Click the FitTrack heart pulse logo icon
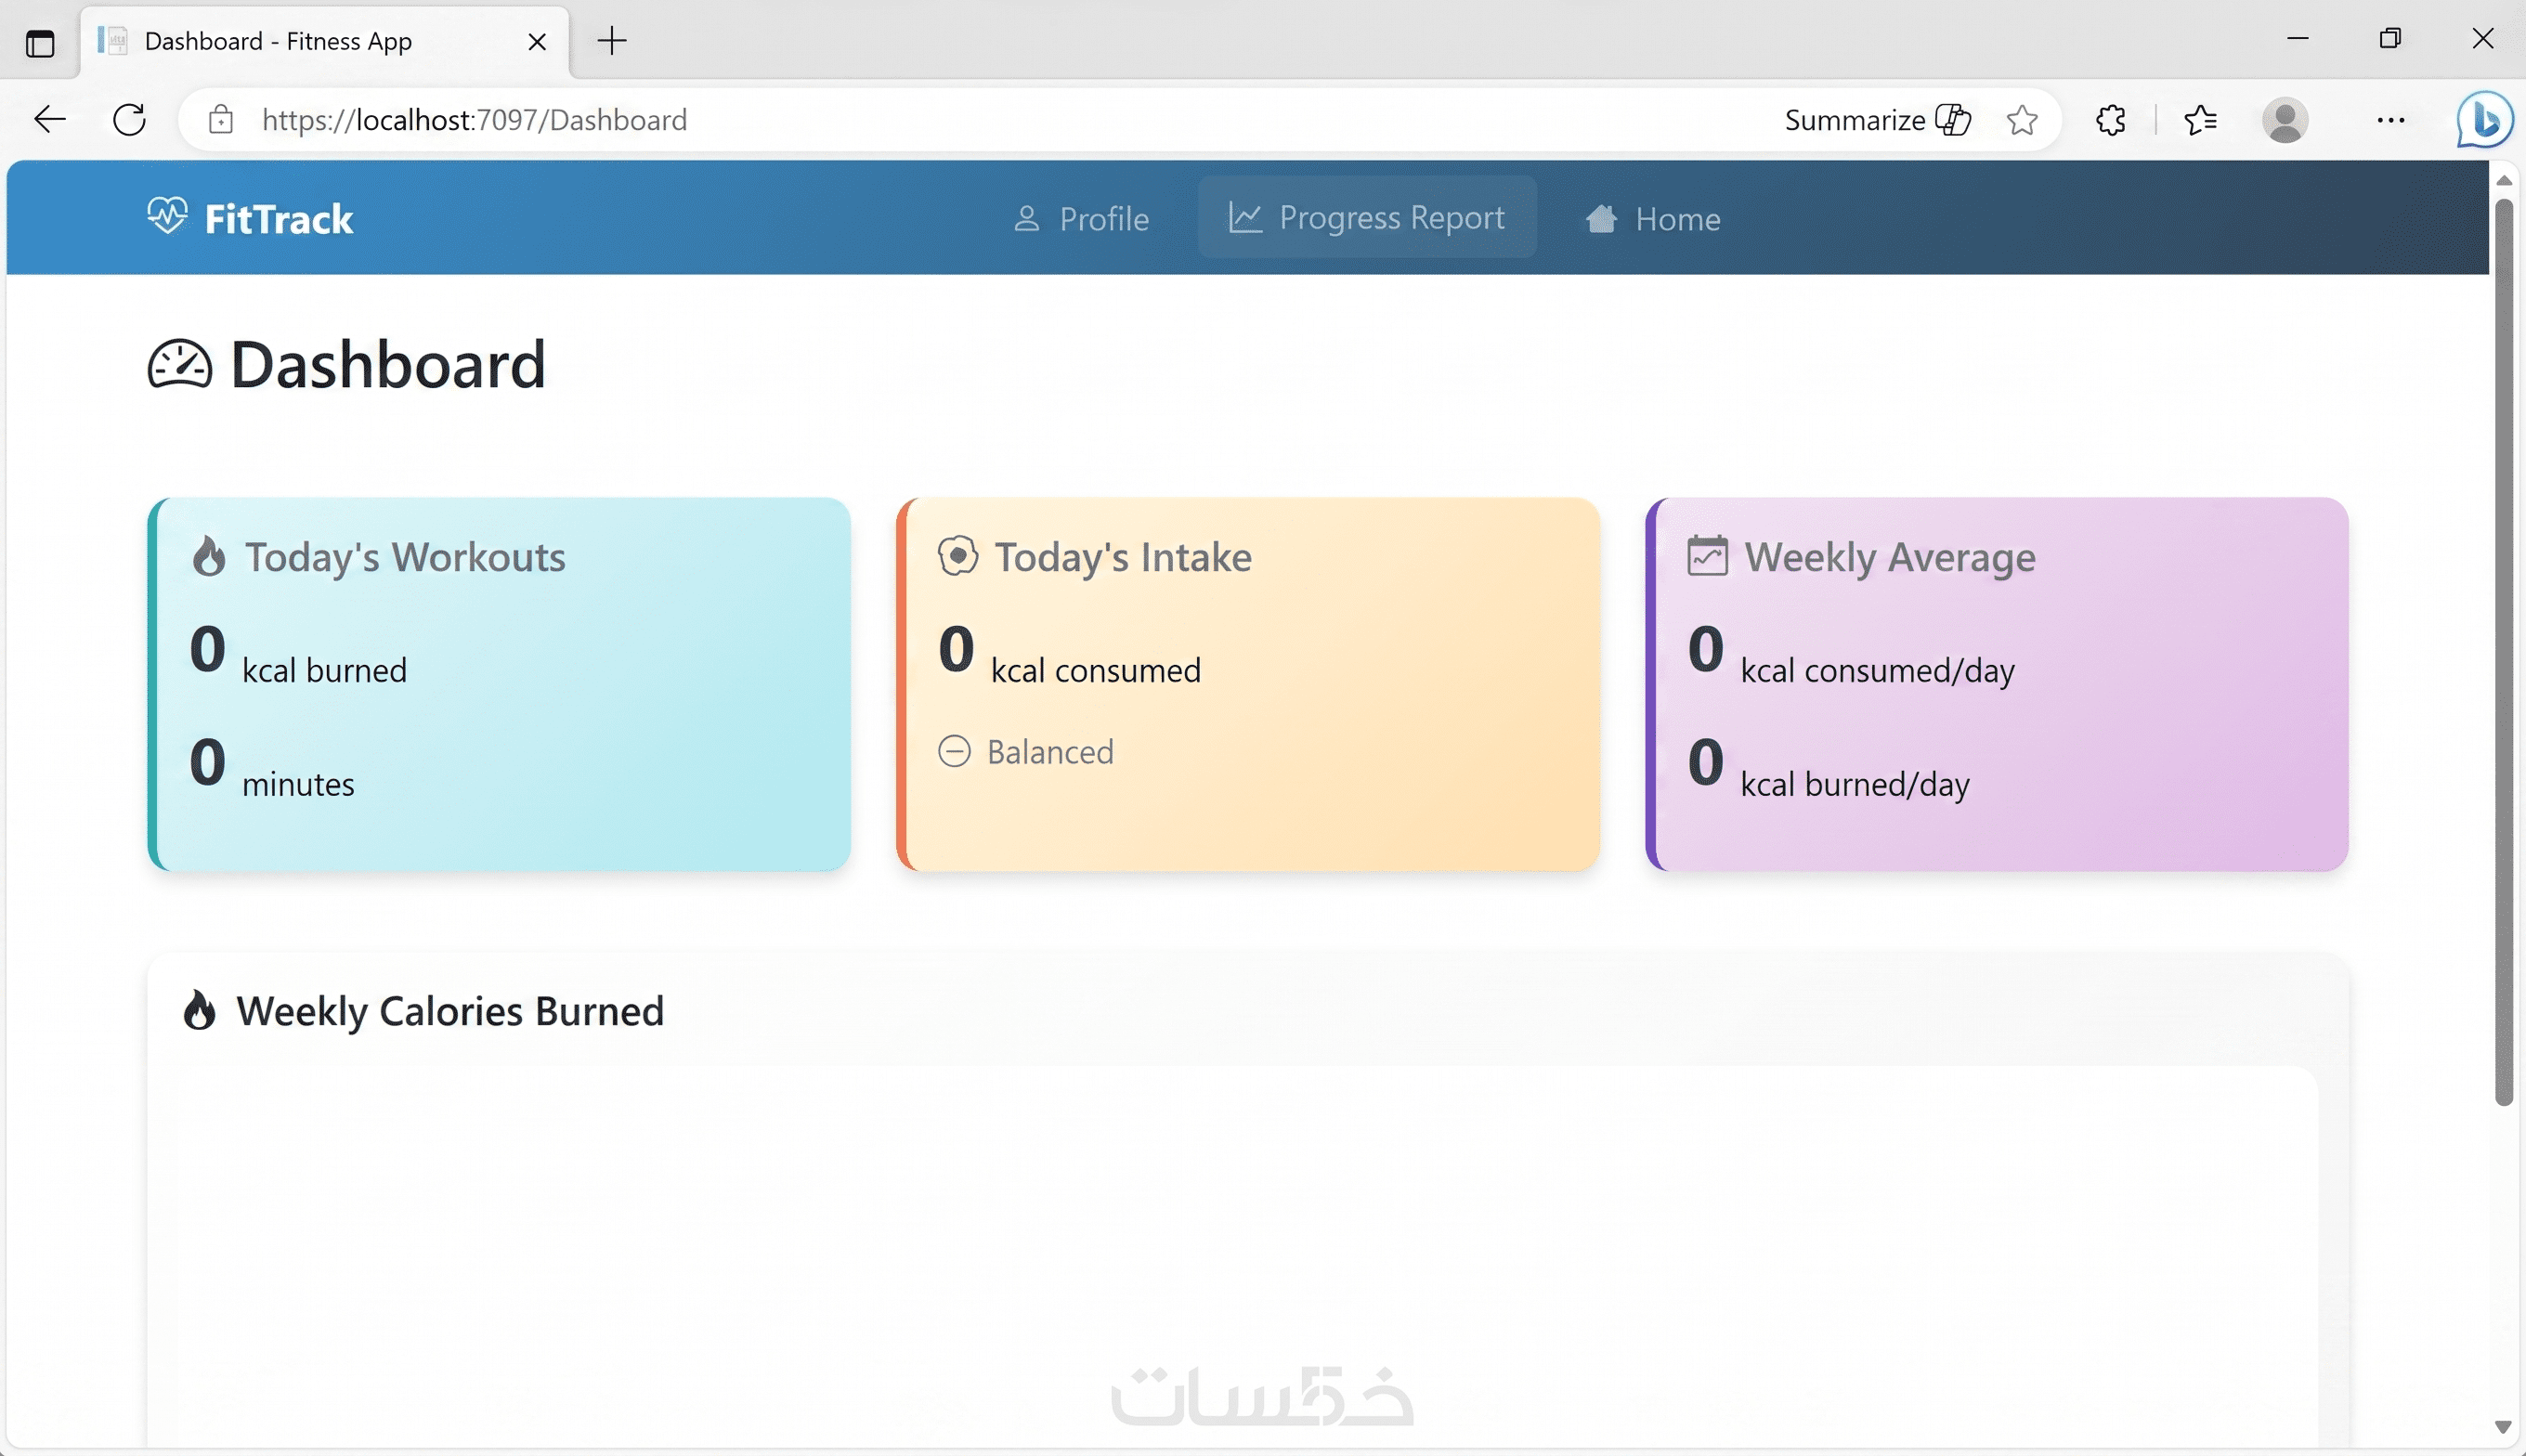Viewport: 2526px width, 1456px height. point(167,216)
